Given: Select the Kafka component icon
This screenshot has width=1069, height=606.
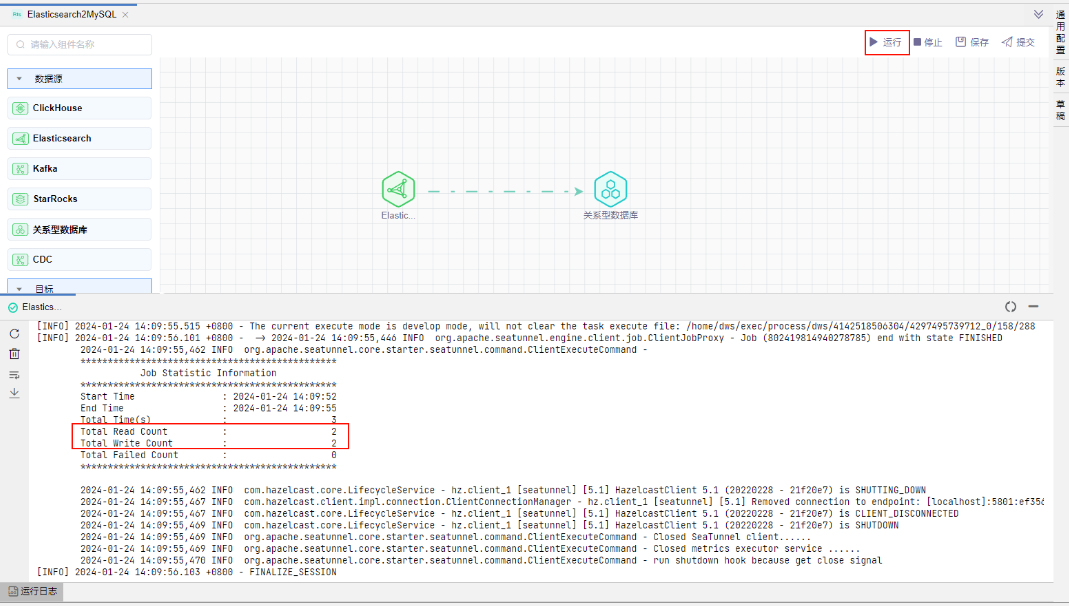Looking at the screenshot, I should point(20,169).
